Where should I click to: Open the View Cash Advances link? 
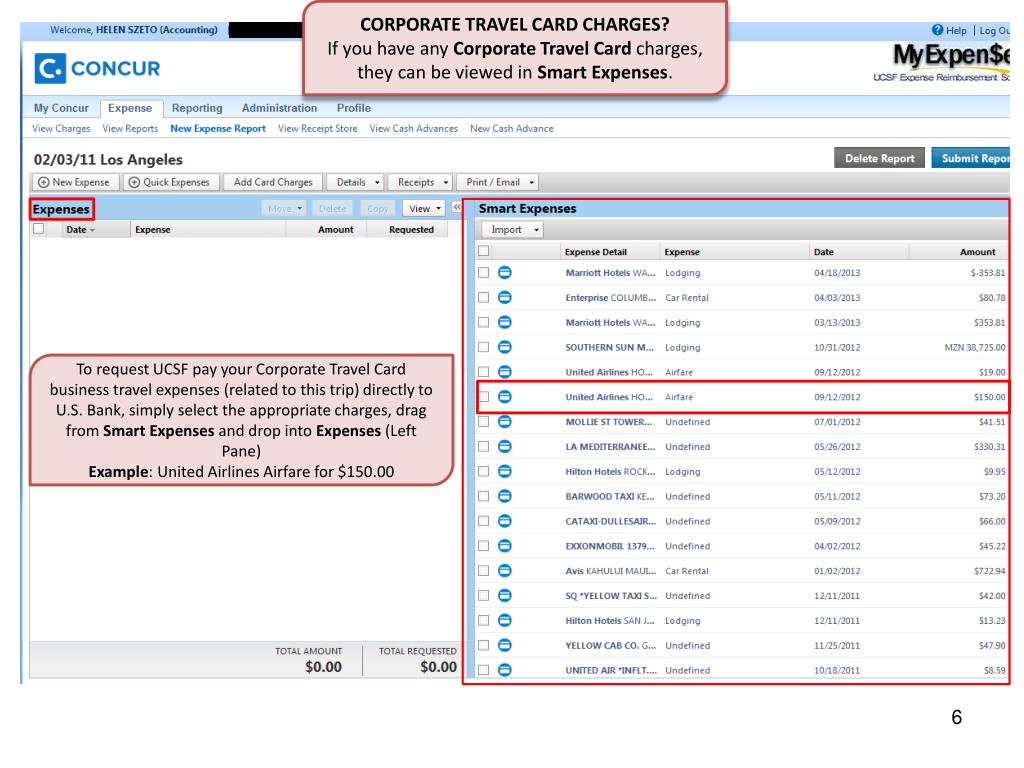pyautogui.click(x=413, y=129)
